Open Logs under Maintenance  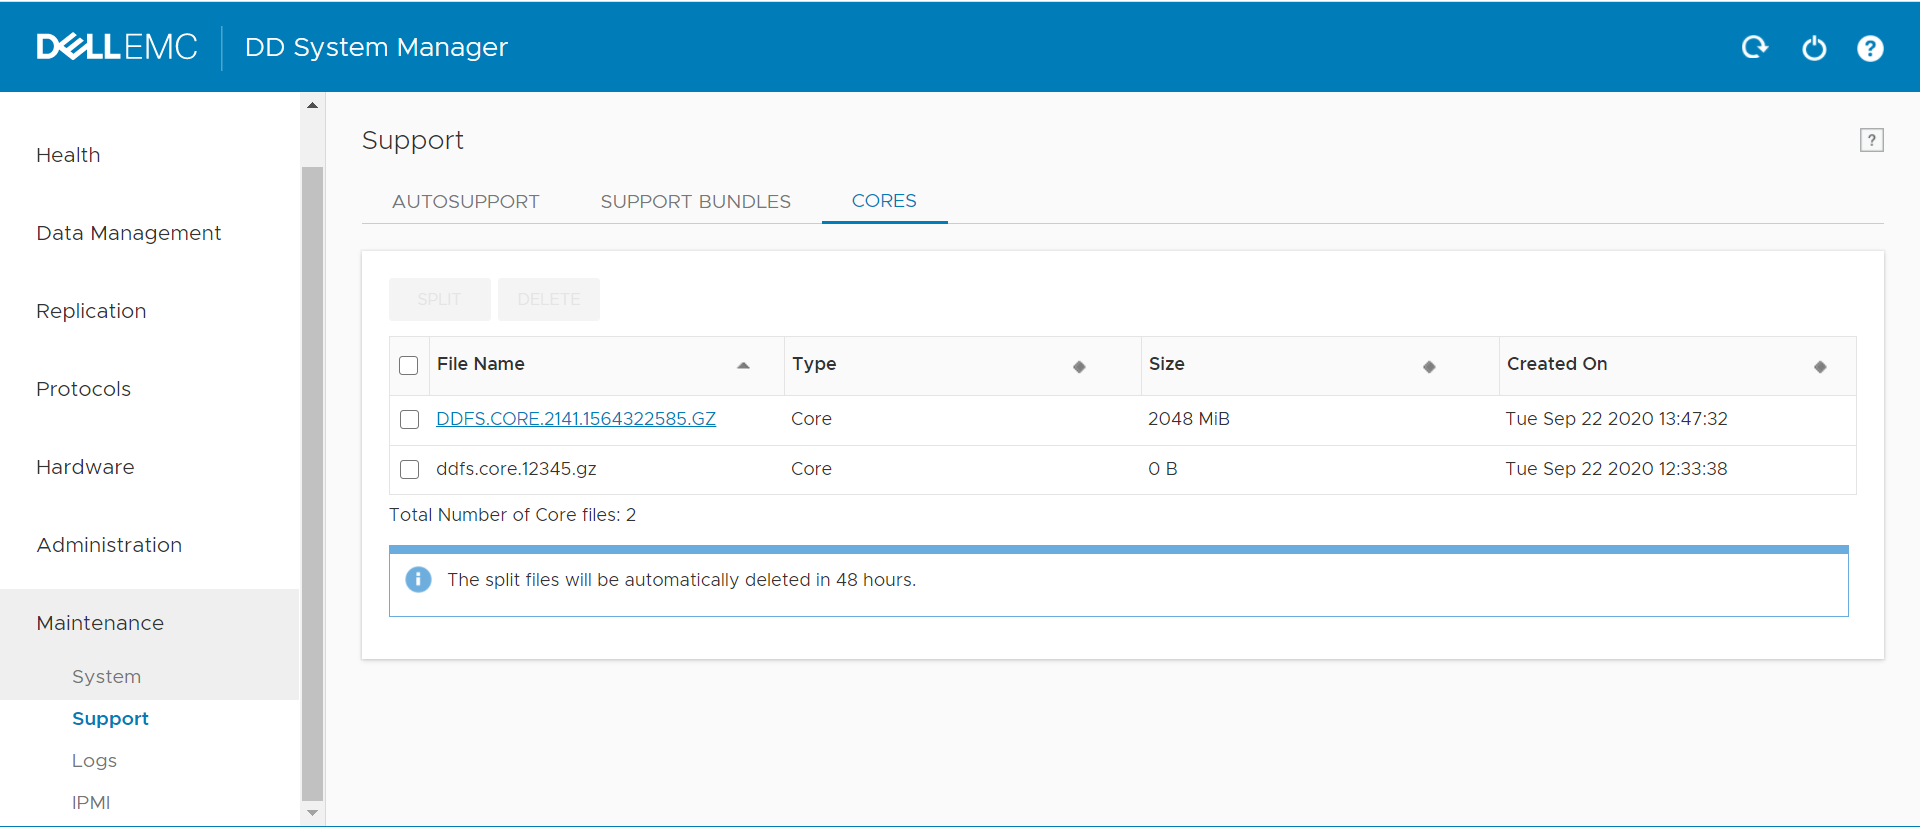coord(94,761)
